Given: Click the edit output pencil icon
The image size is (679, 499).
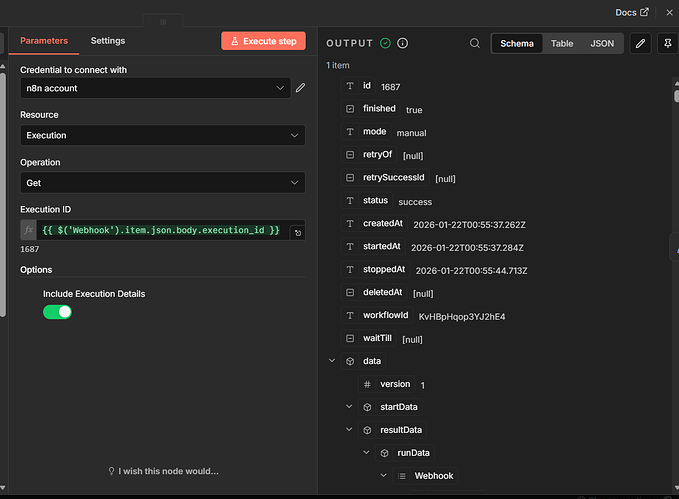Looking at the screenshot, I should tap(641, 44).
